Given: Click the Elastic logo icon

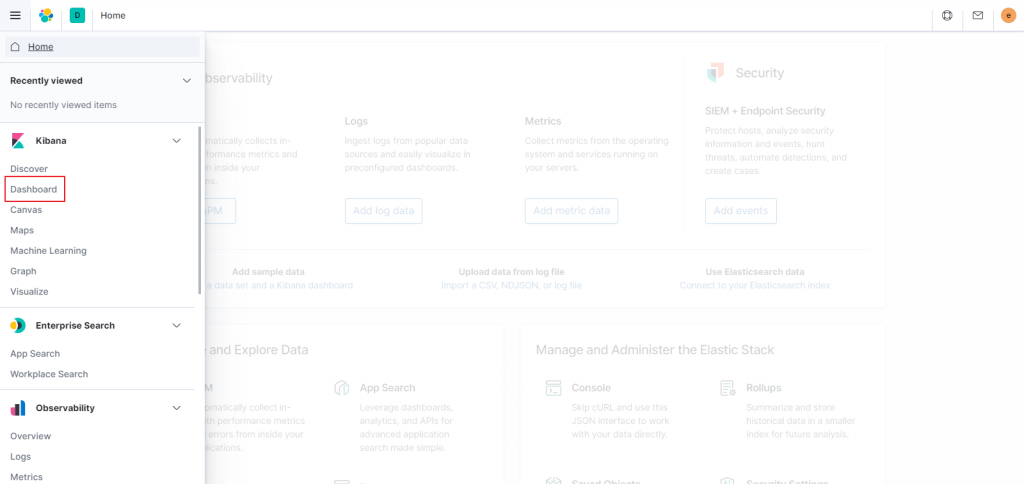Looking at the screenshot, I should (x=46, y=15).
